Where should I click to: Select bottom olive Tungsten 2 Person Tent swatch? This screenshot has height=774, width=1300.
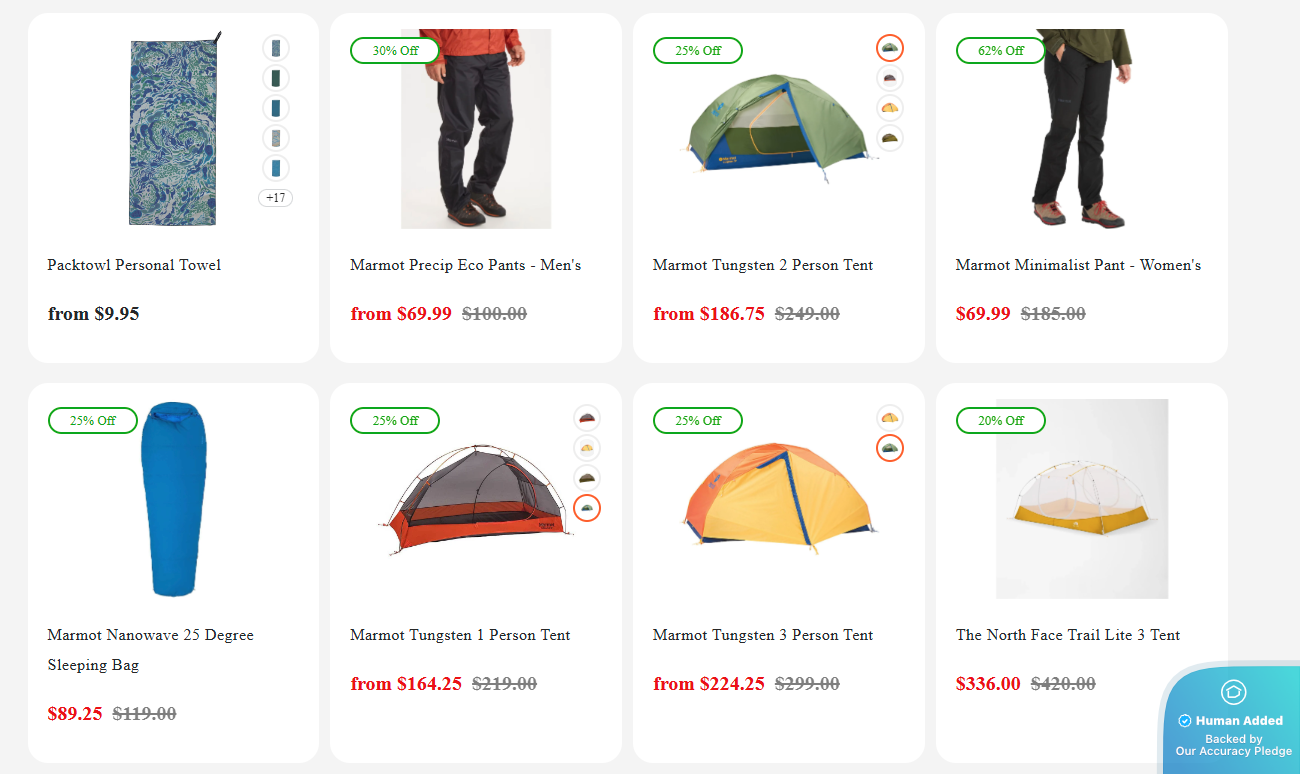[x=890, y=138]
